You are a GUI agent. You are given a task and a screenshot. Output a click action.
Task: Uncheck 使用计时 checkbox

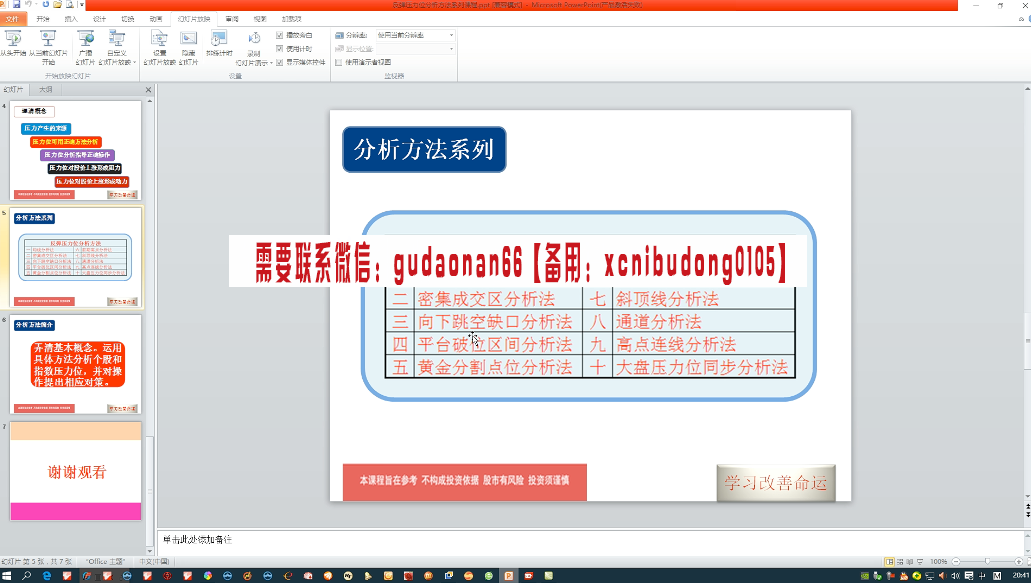click(280, 48)
